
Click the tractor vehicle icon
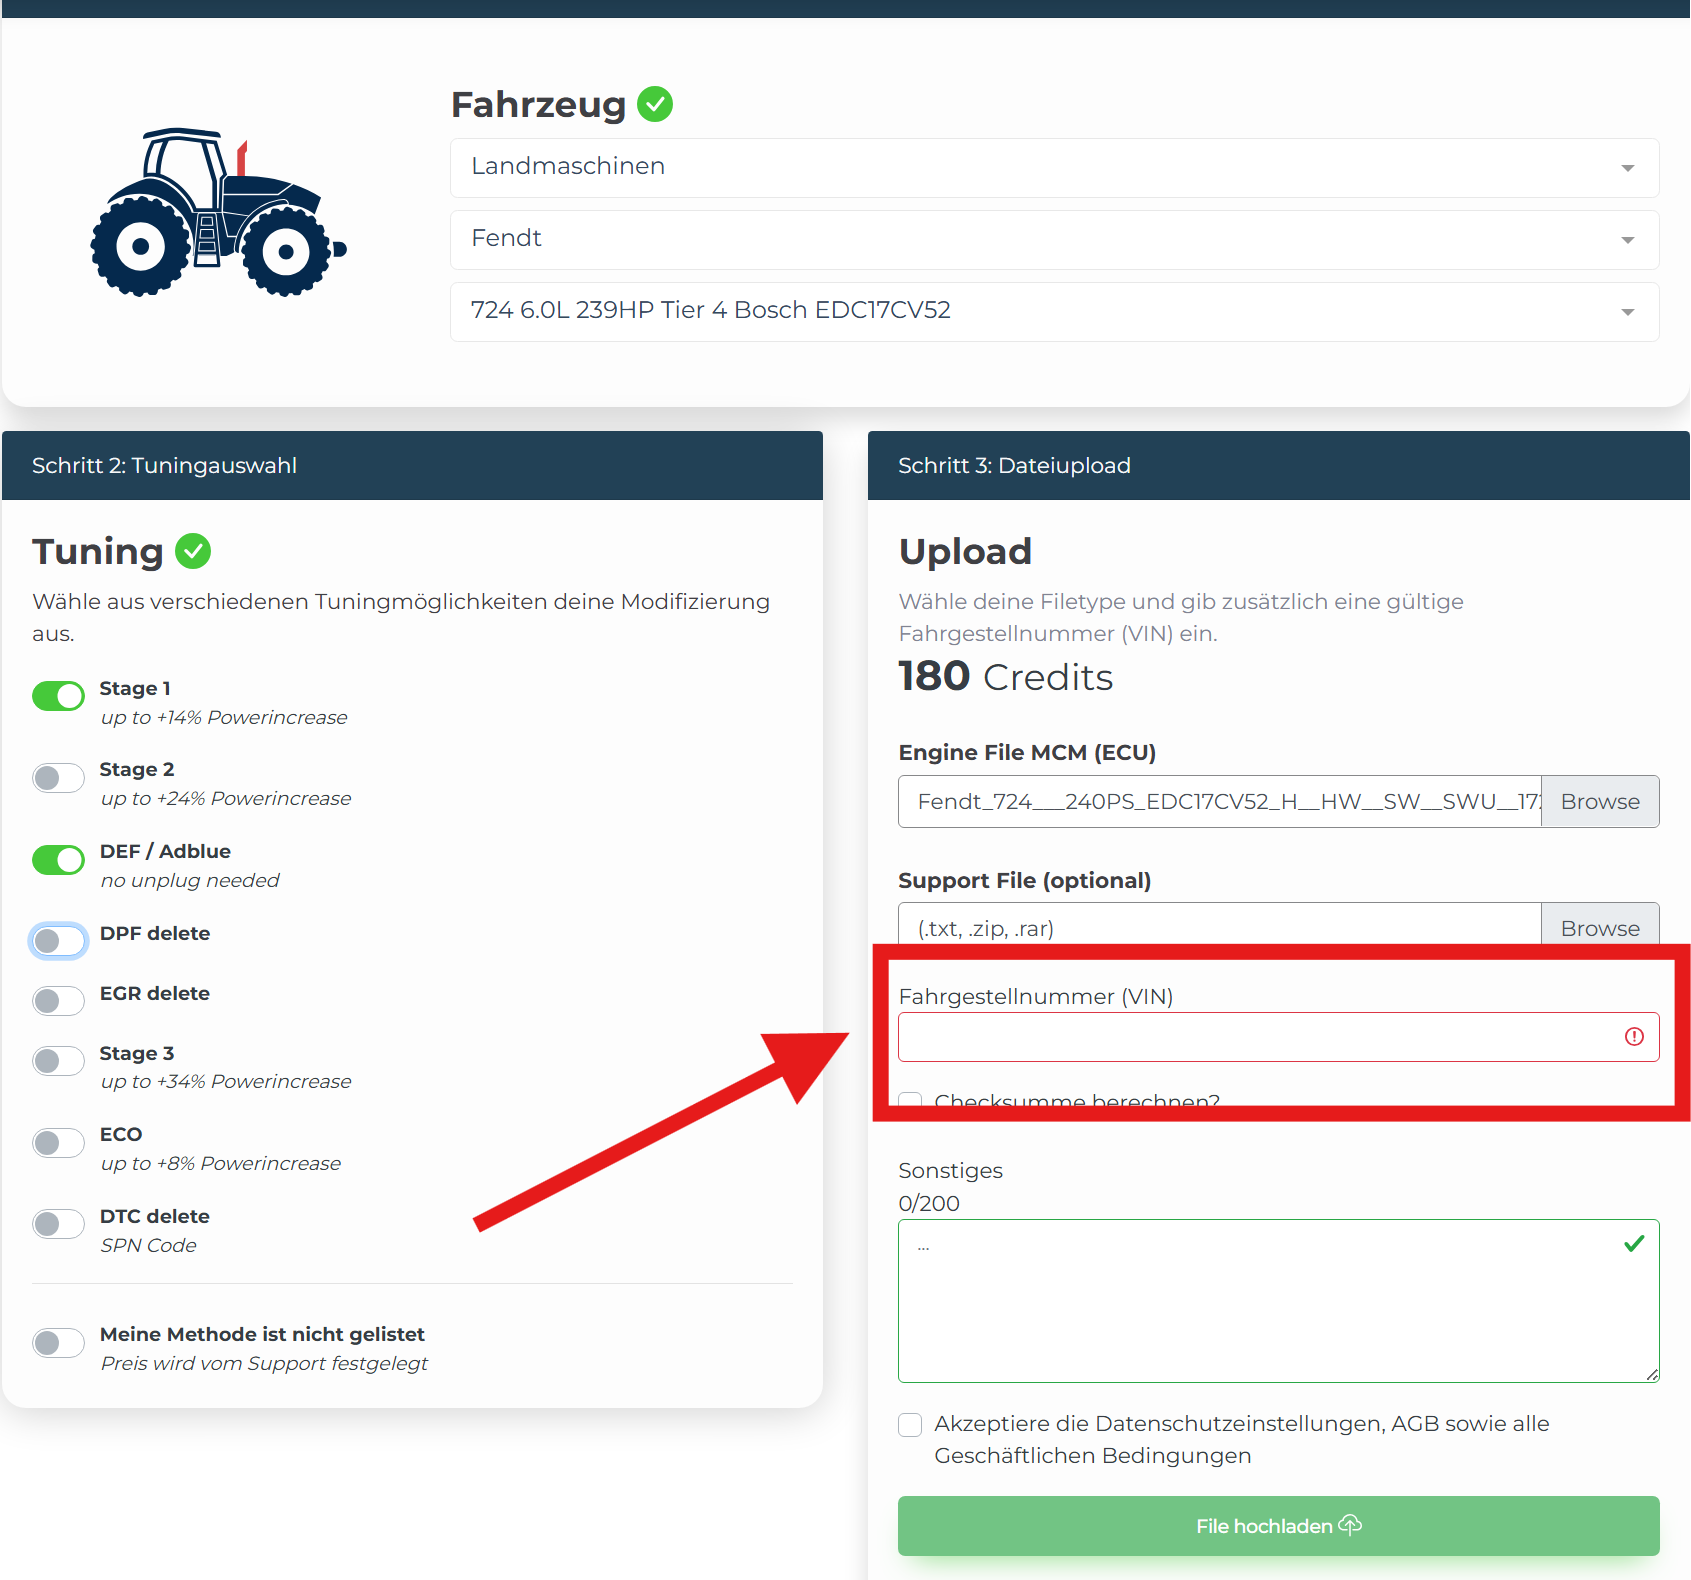click(x=219, y=212)
